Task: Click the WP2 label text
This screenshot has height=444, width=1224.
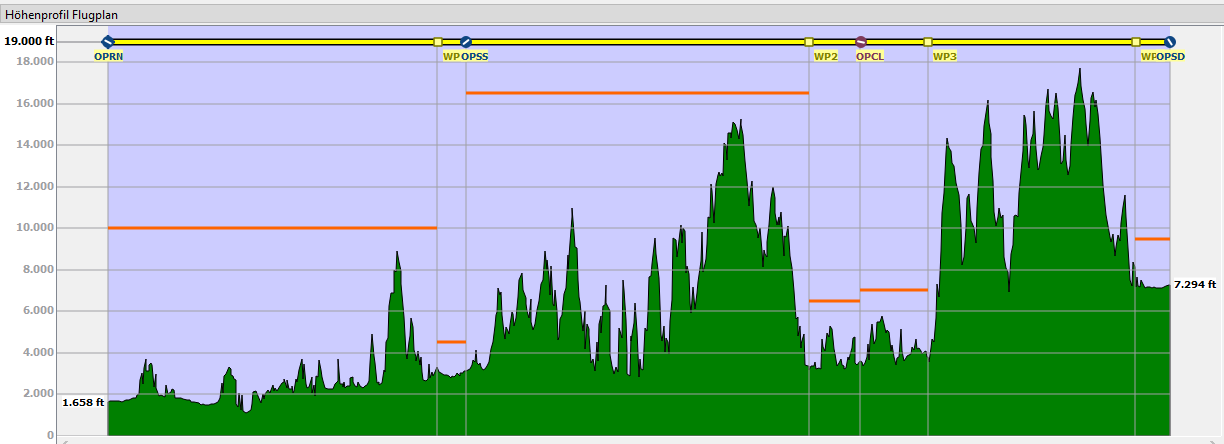Action: (826, 57)
